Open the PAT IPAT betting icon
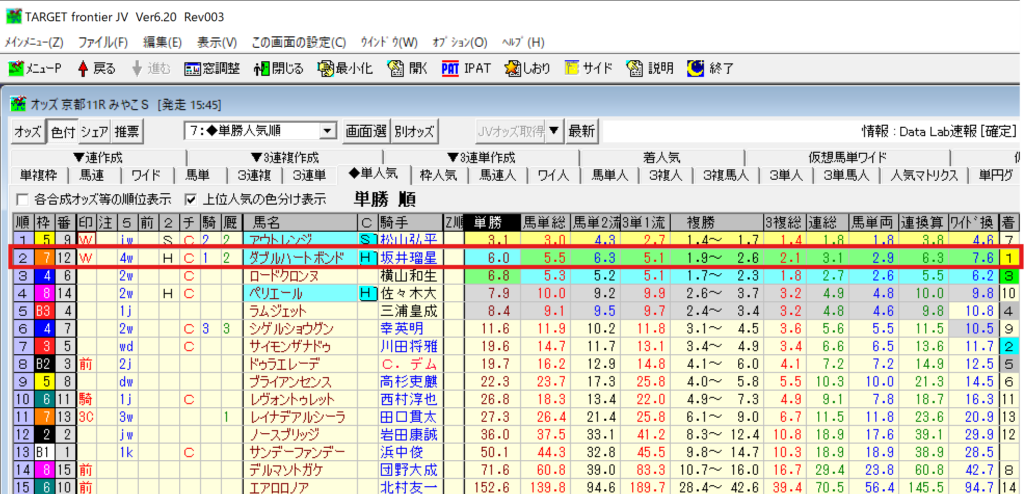The width and height of the screenshot is (1024, 494). [450, 68]
